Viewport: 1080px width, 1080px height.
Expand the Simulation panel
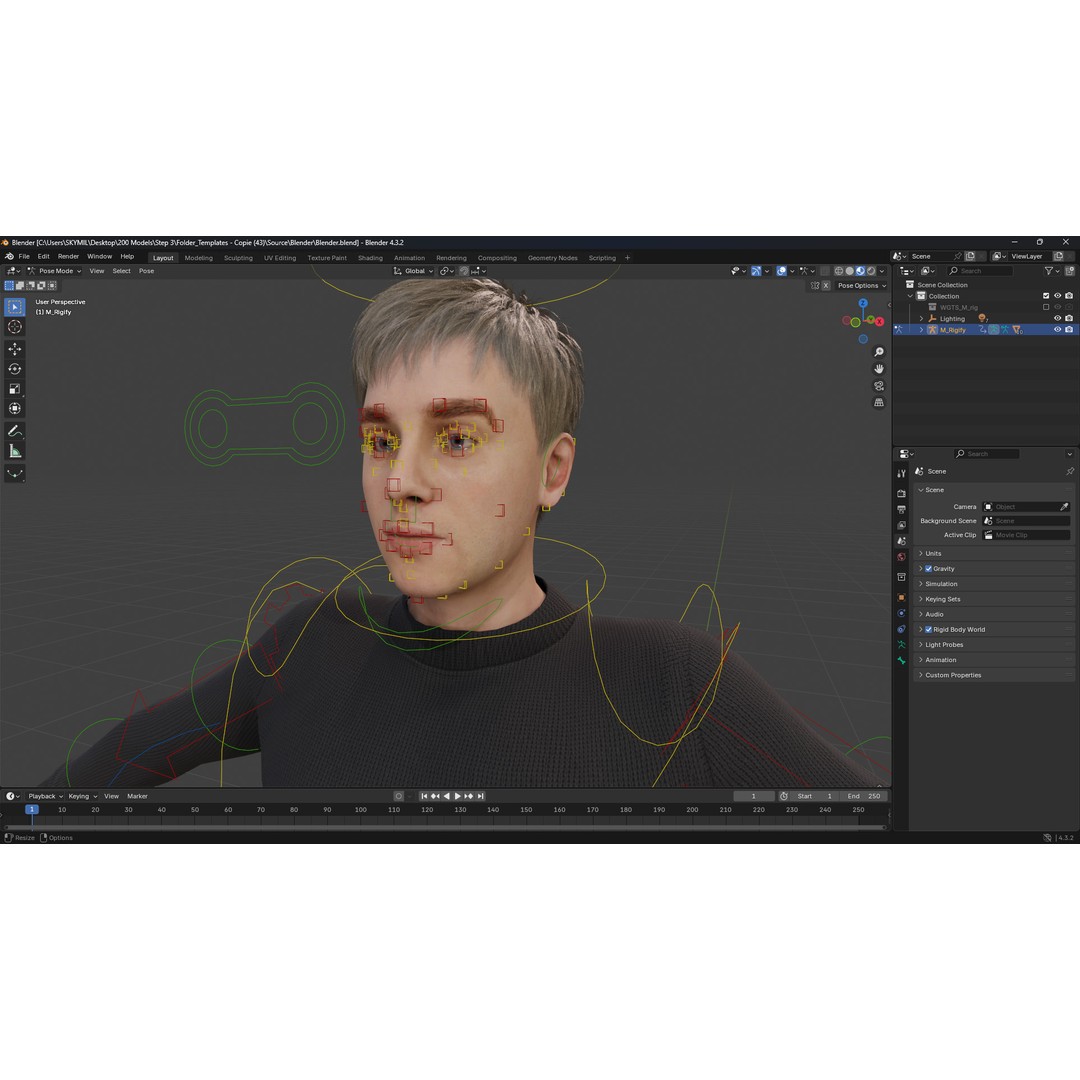coord(995,584)
